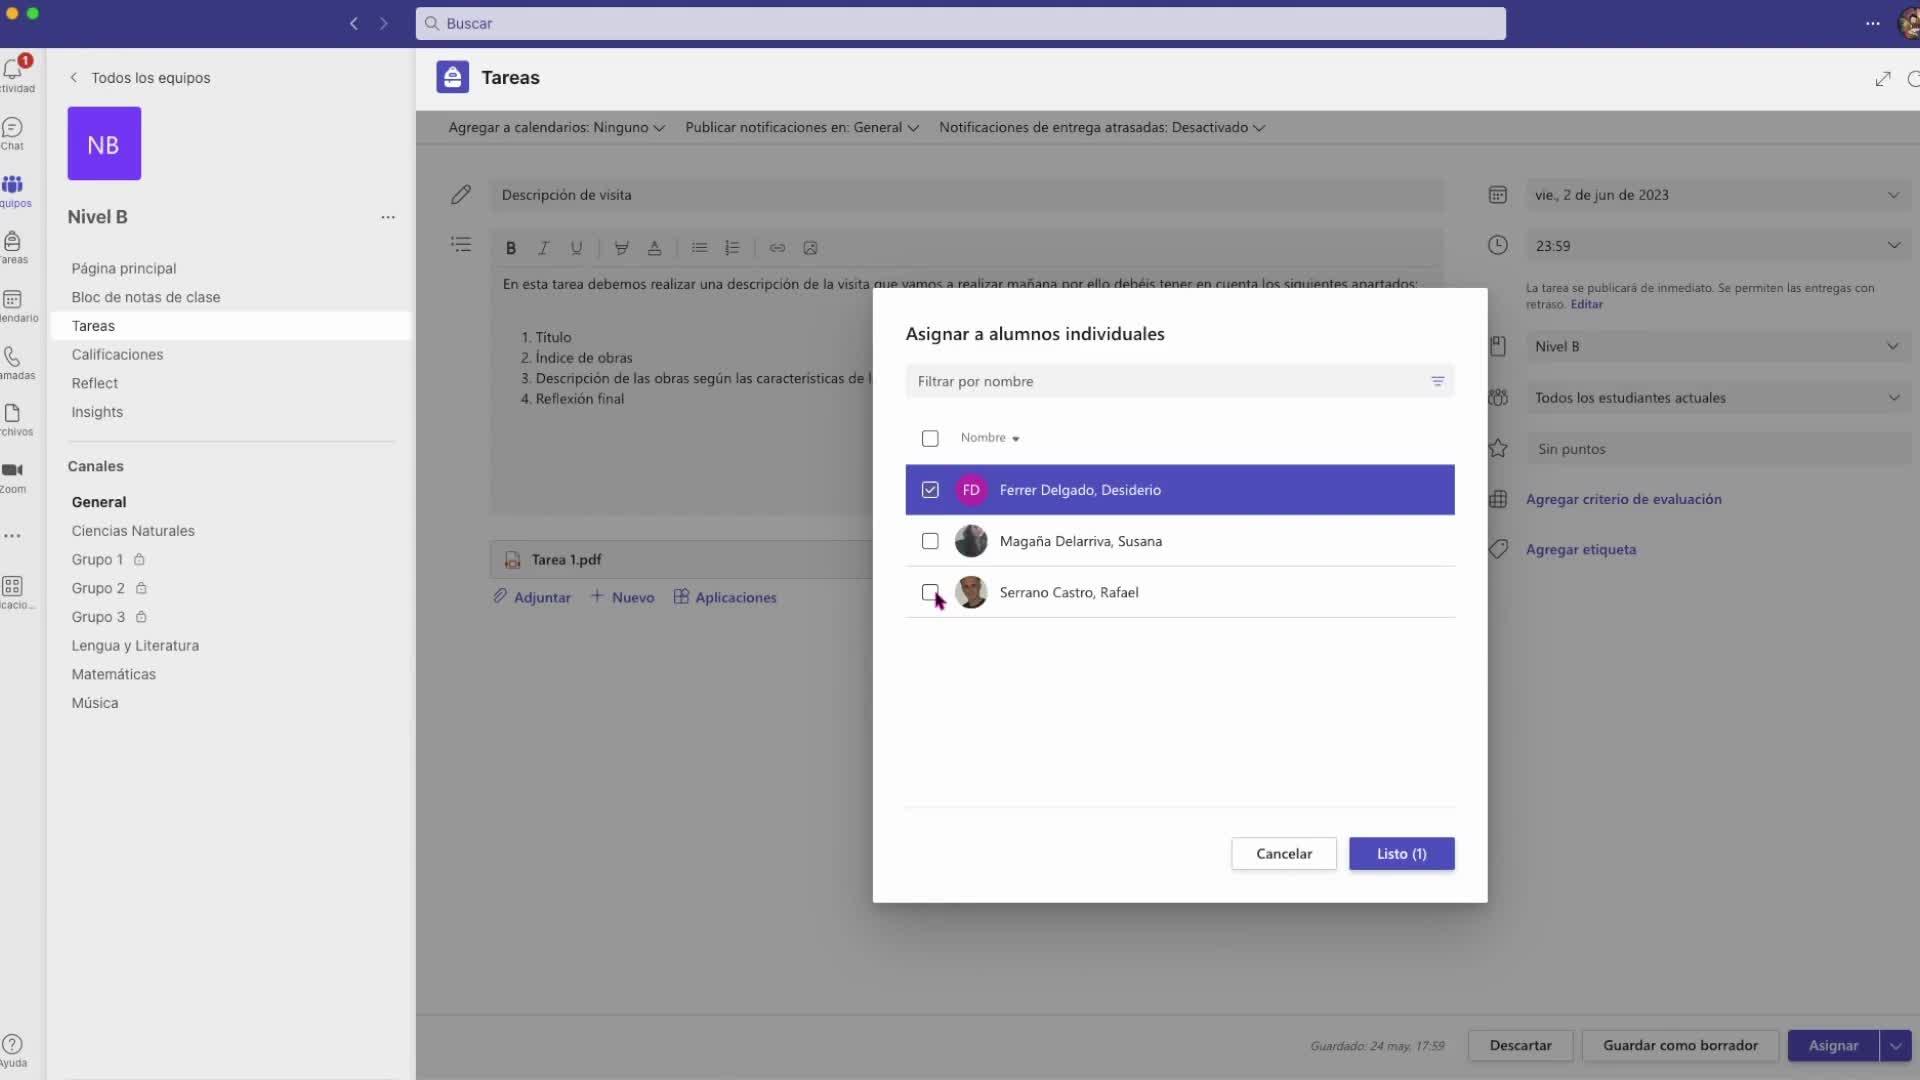This screenshot has width=1920, height=1080.
Task: Open the Tareas backpack icon in rail
Action: 12,242
